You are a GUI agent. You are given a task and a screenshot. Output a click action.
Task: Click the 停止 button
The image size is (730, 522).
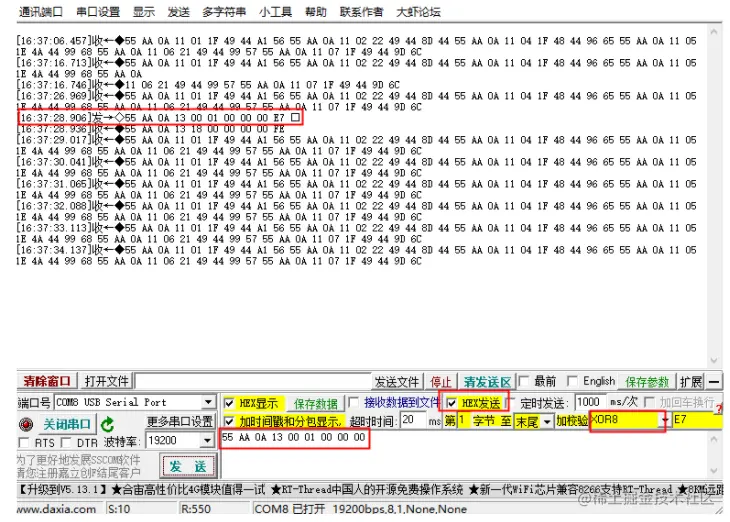coord(441,382)
